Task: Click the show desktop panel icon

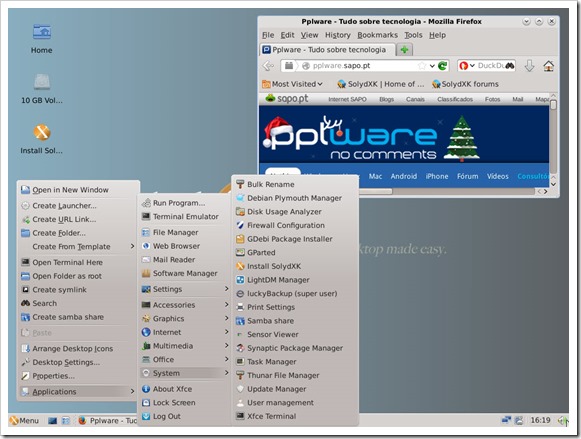Action: [53, 420]
